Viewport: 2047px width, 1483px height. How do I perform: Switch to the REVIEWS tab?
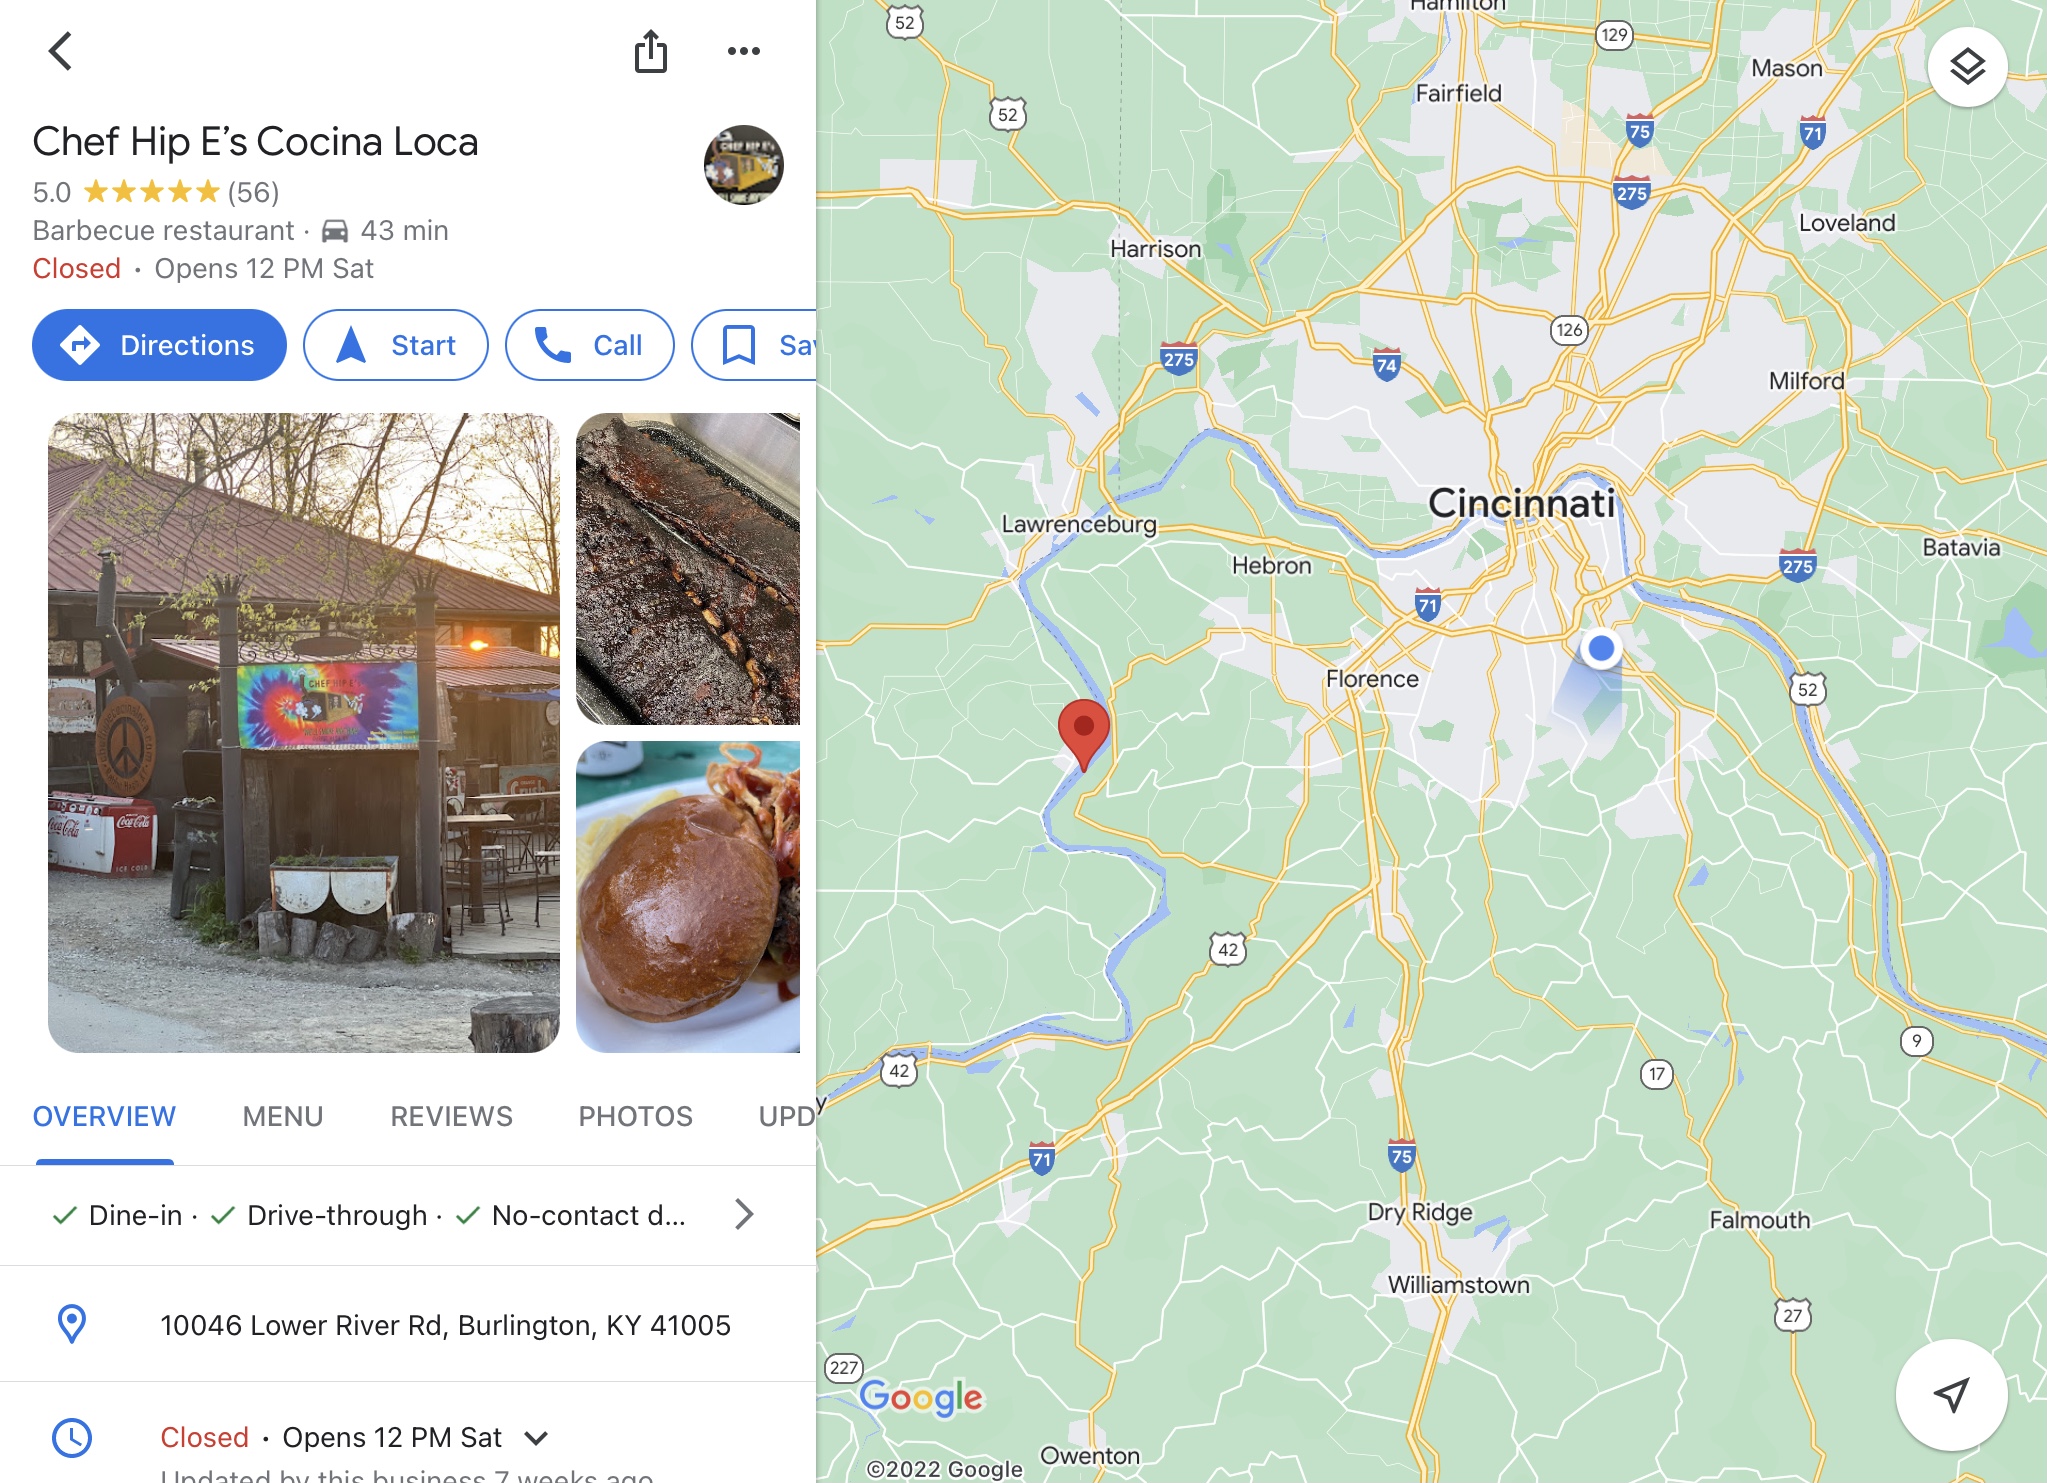(451, 1116)
